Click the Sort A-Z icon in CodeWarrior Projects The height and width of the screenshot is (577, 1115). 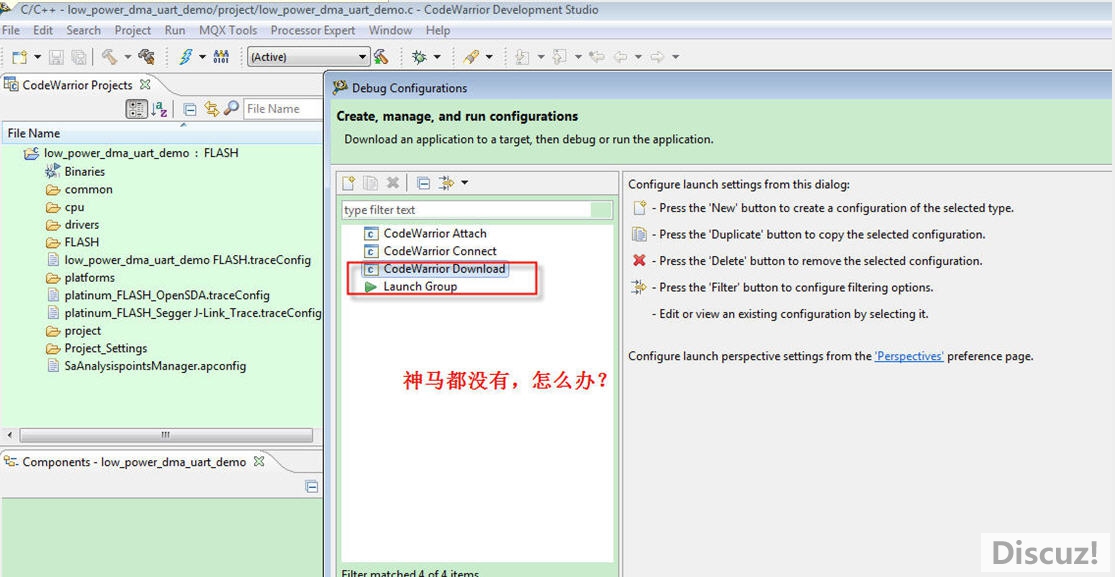(x=160, y=109)
